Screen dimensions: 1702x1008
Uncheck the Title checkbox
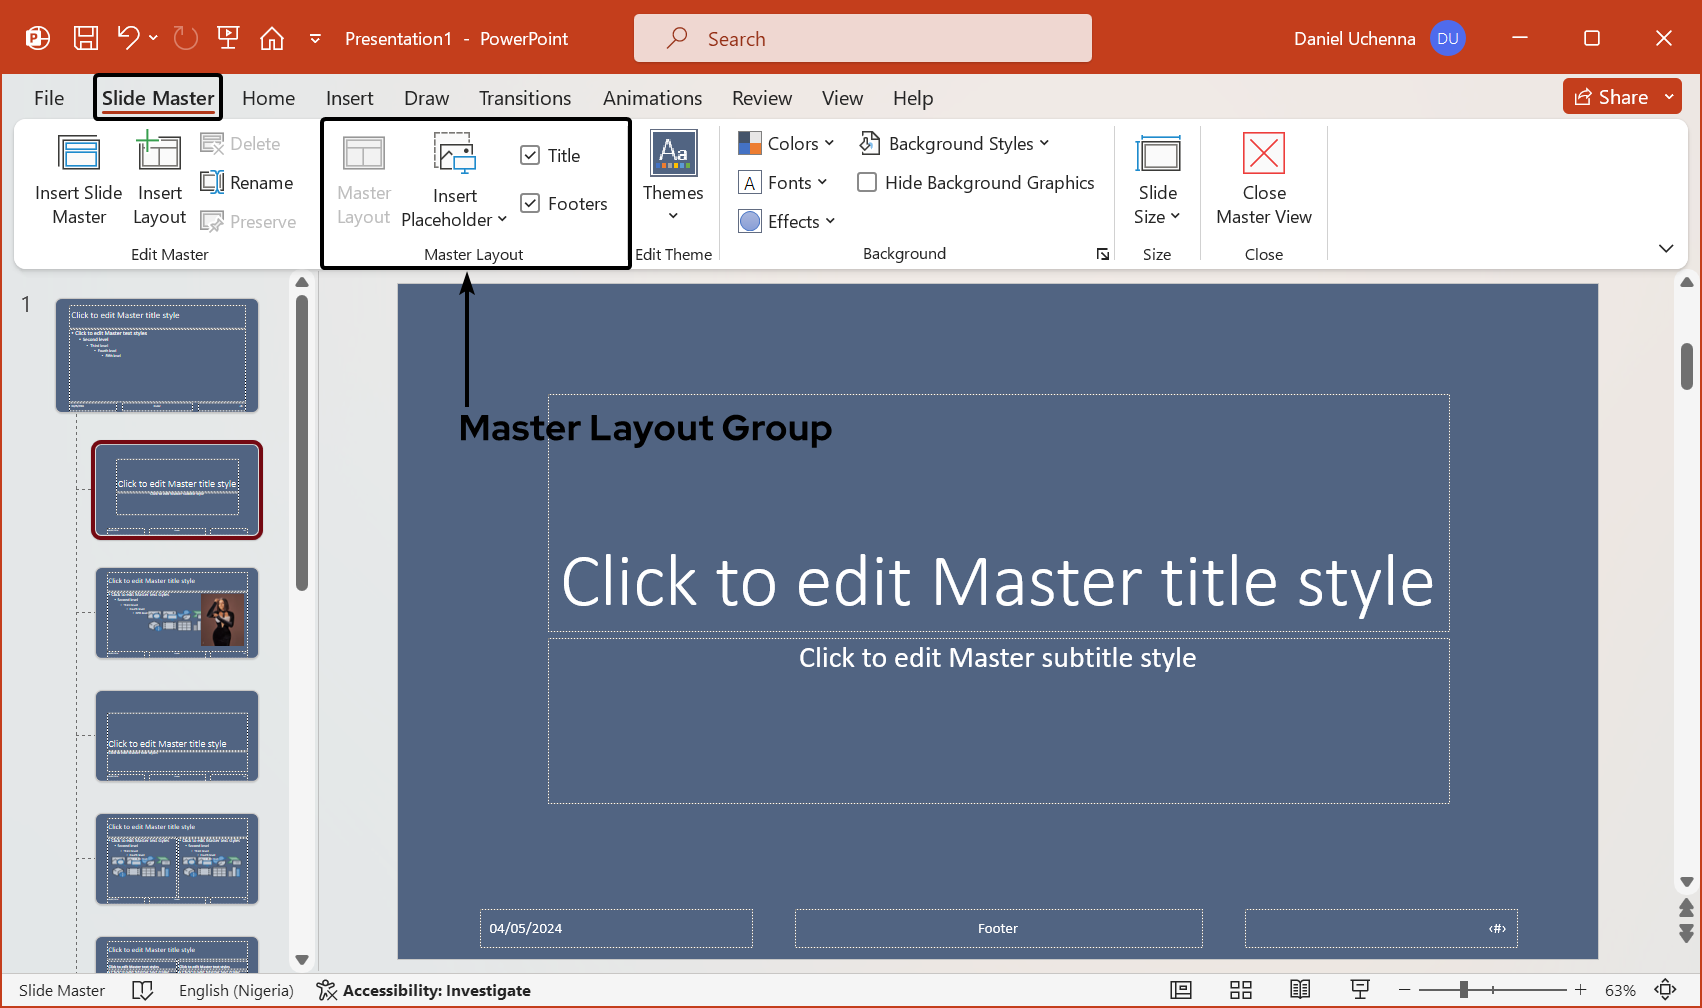coord(530,156)
